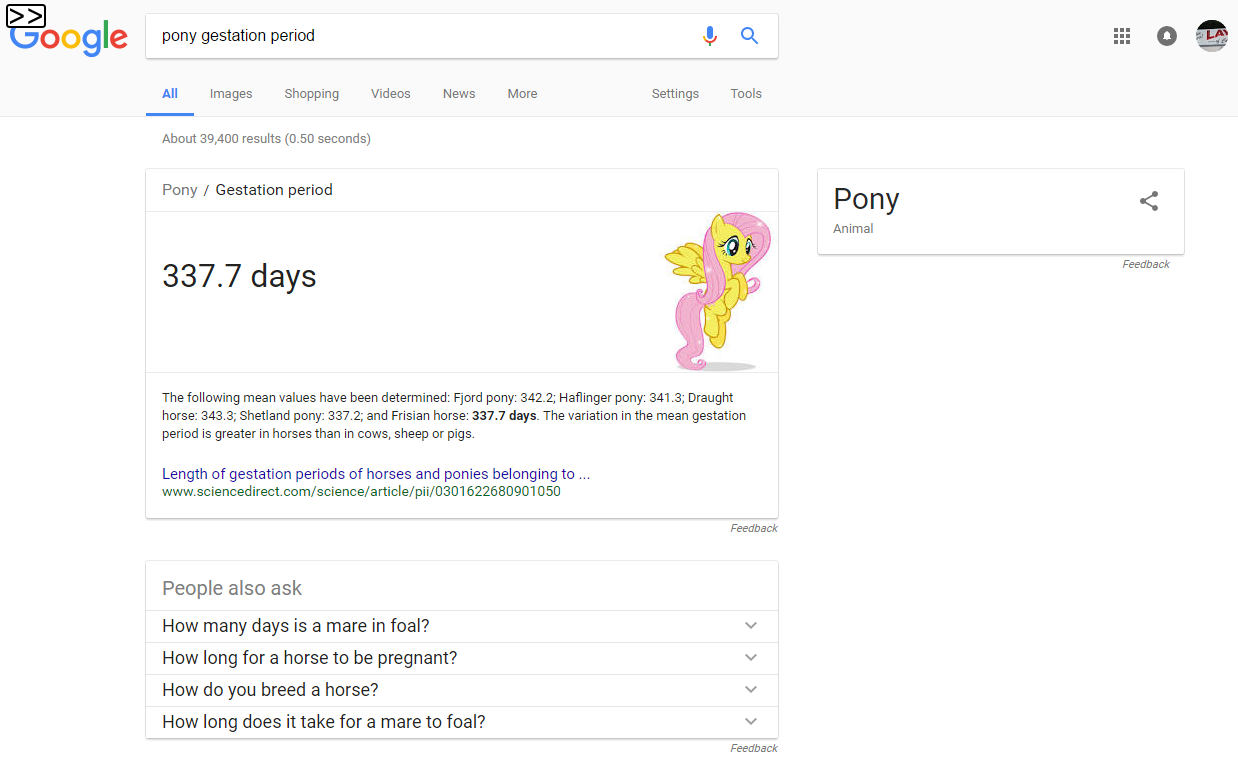Open Google notifications bell
The height and width of the screenshot is (780, 1238).
[x=1167, y=36]
